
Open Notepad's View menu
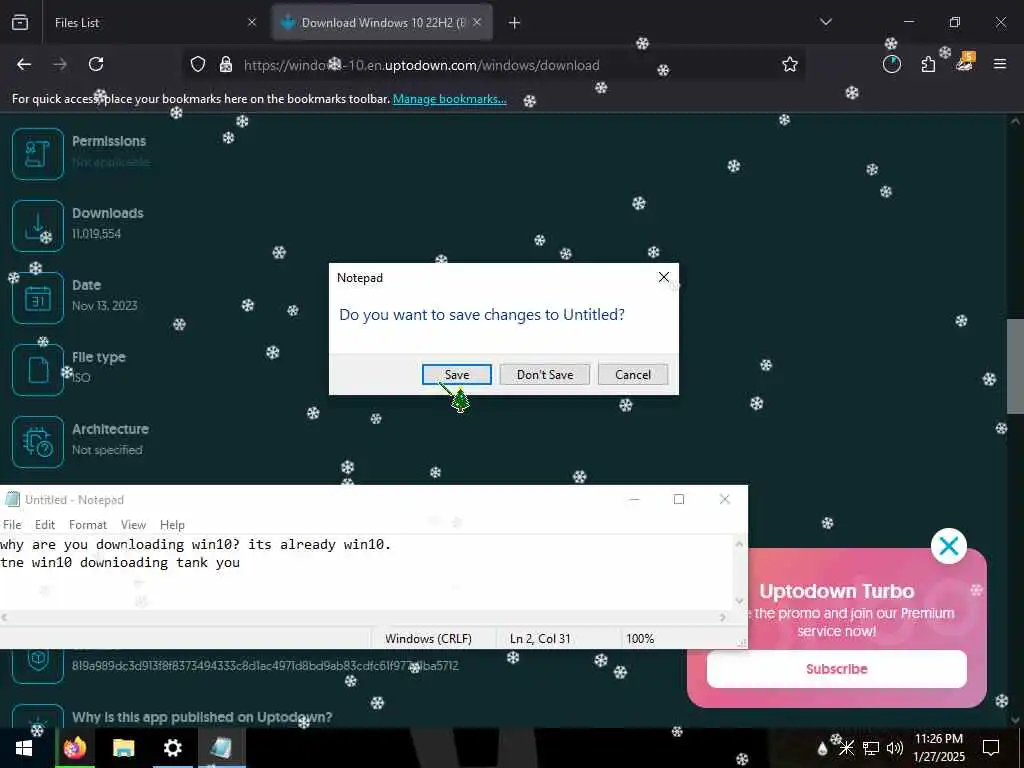[x=133, y=524]
